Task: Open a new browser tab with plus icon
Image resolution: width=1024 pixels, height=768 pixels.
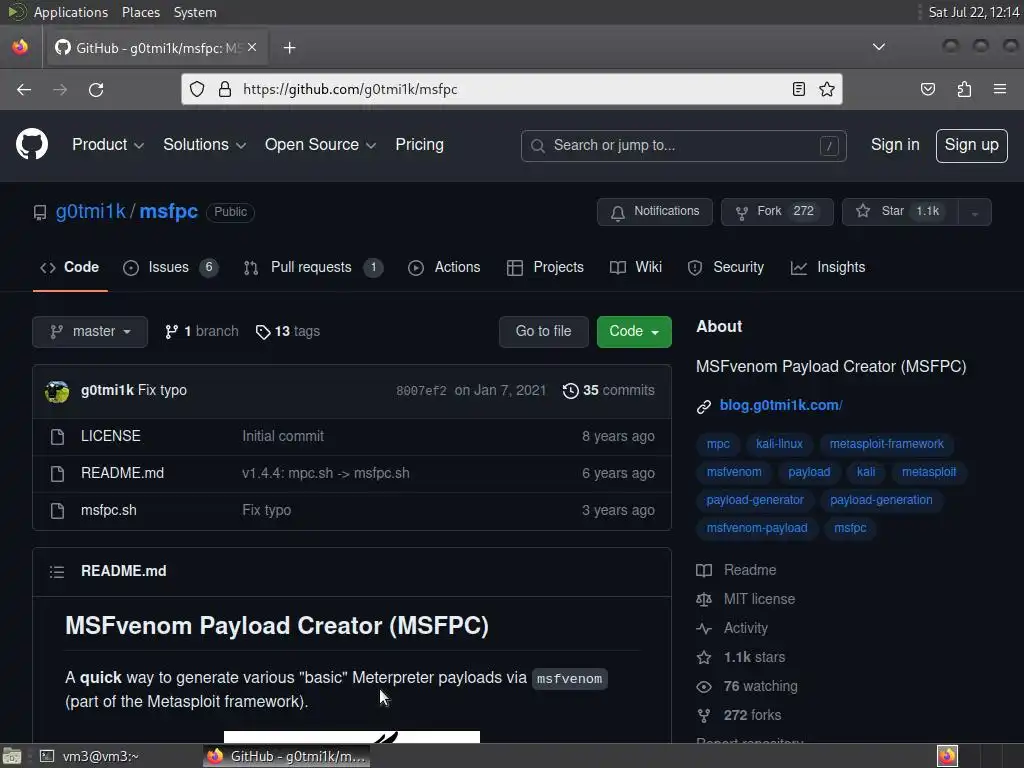Action: 289,48
